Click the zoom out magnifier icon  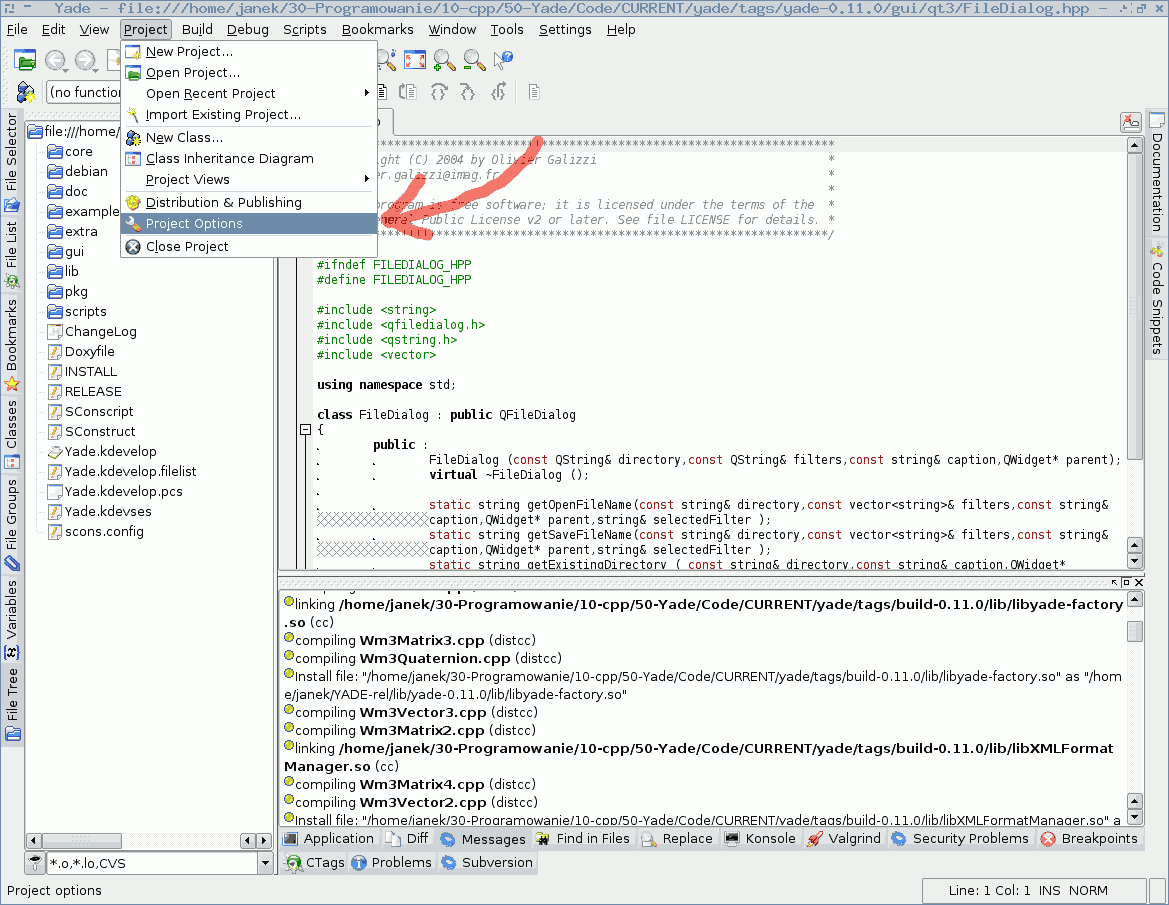tap(474, 61)
